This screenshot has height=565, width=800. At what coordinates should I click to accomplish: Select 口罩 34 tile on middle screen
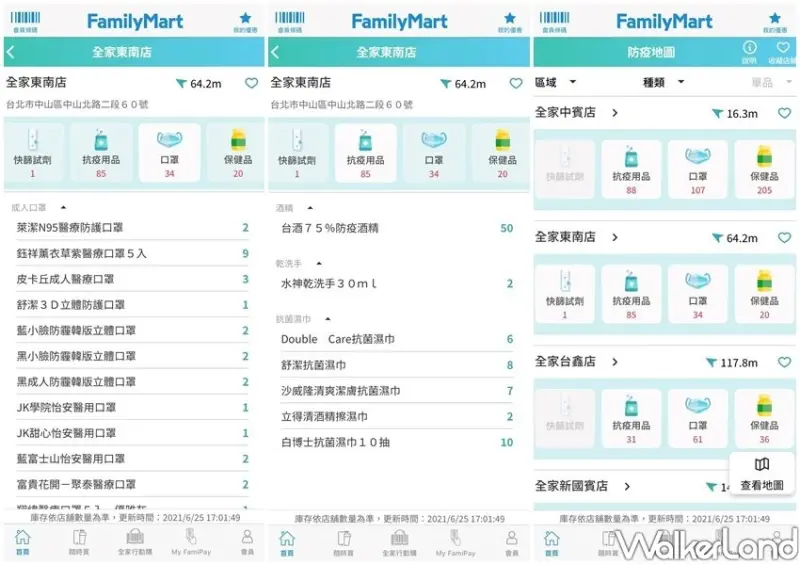pyautogui.click(x=434, y=153)
